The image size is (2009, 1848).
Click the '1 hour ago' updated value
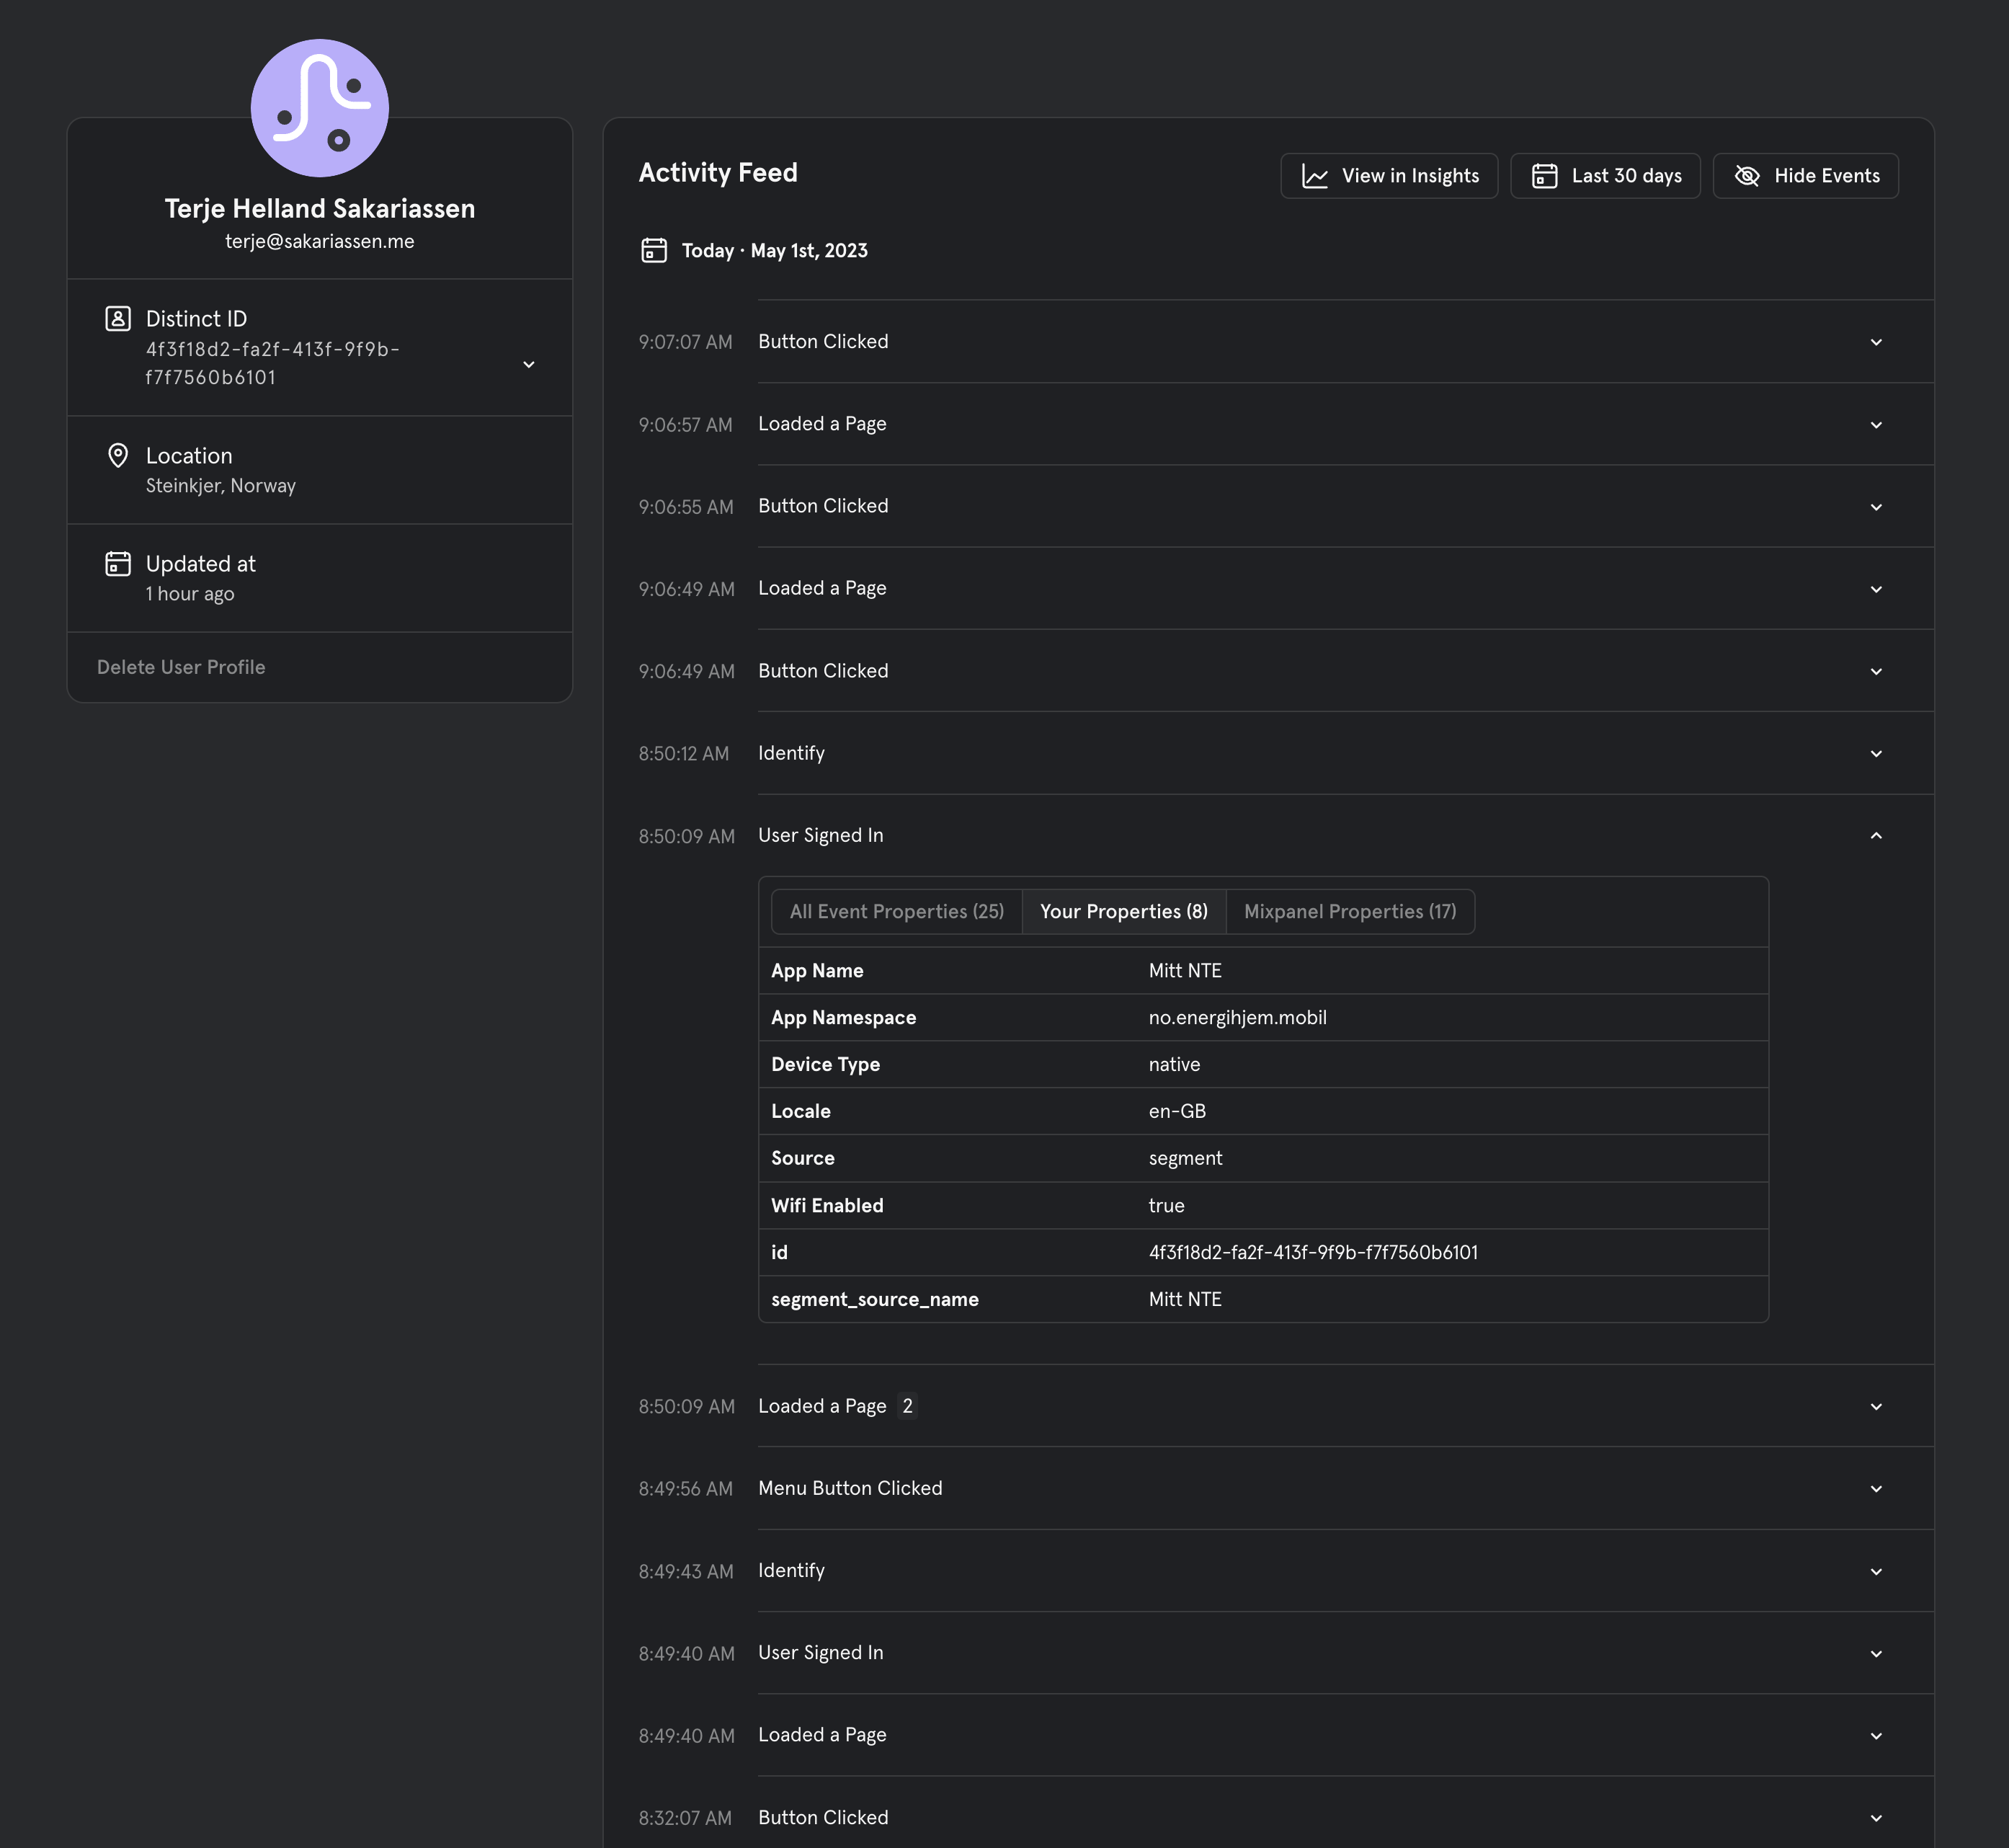click(190, 594)
